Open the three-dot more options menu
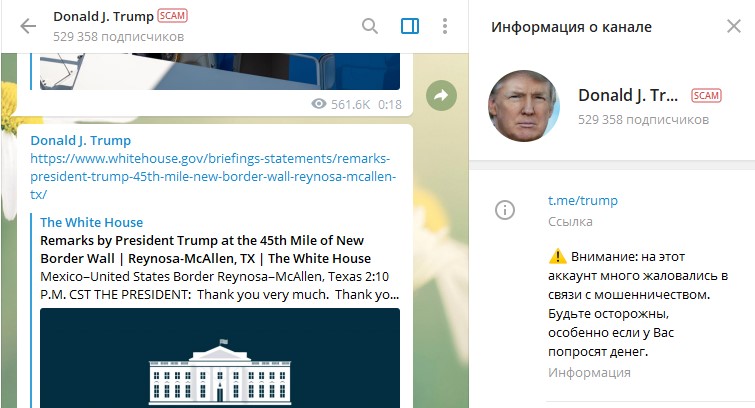Viewport: 755px width, 408px height. (x=445, y=26)
